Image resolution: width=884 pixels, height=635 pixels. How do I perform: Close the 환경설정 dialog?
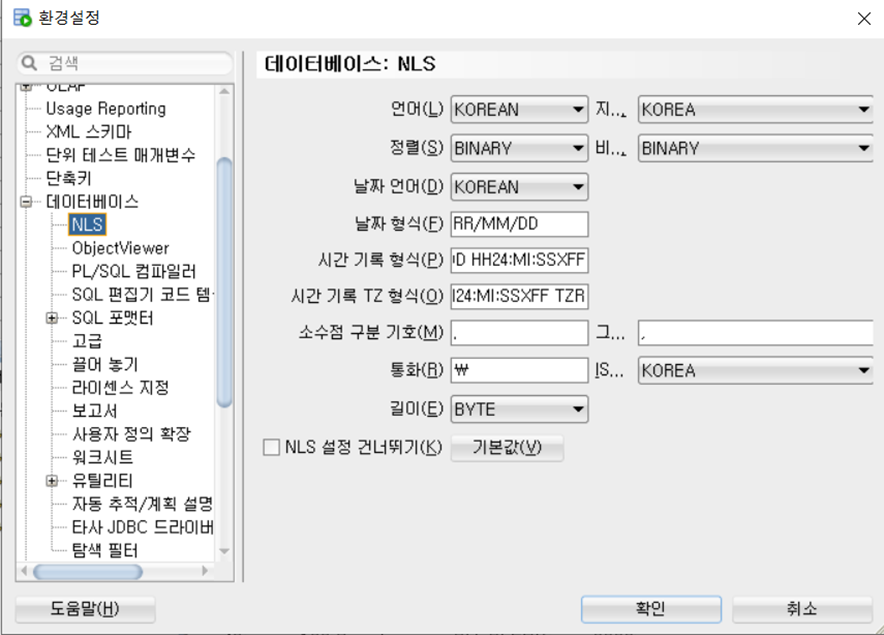click(x=864, y=19)
